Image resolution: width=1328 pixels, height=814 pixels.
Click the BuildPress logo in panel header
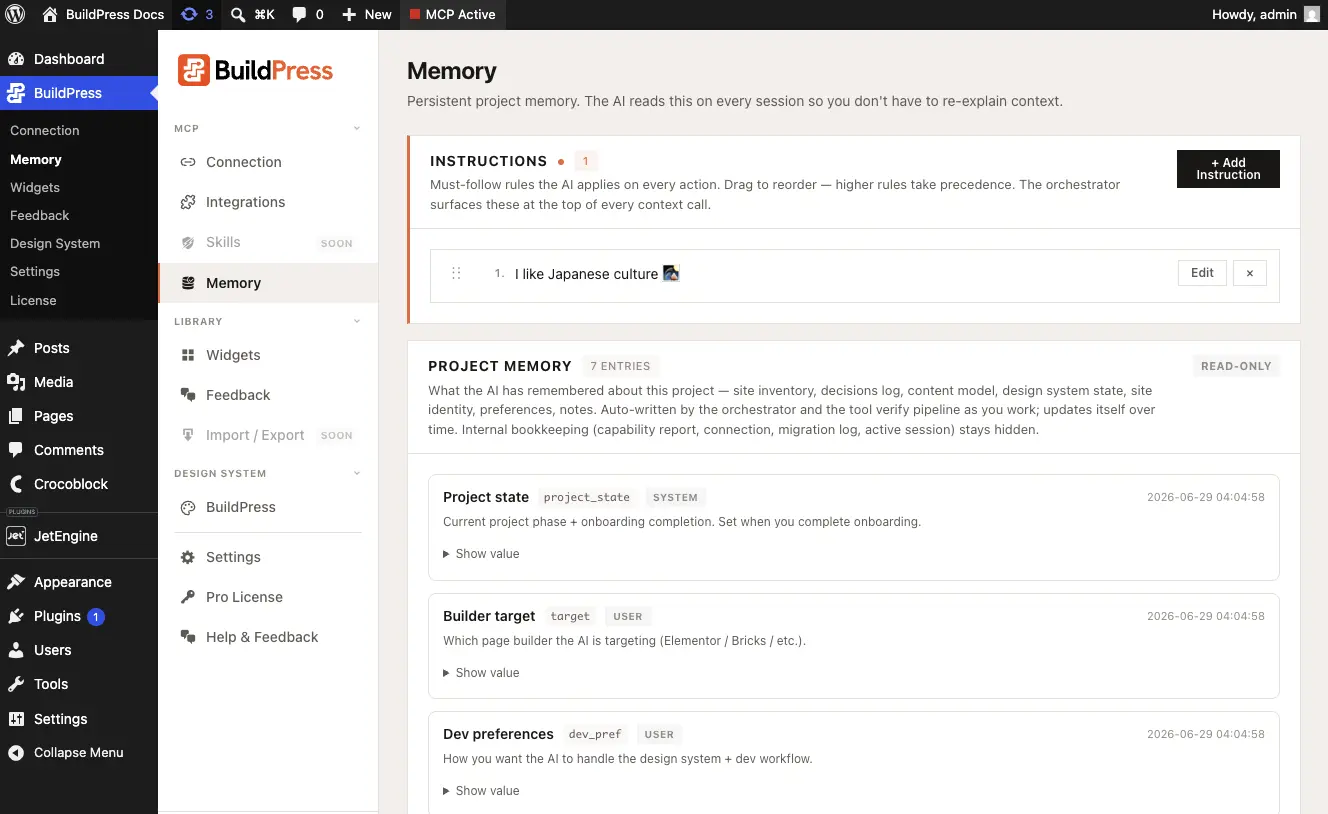click(256, 71)
